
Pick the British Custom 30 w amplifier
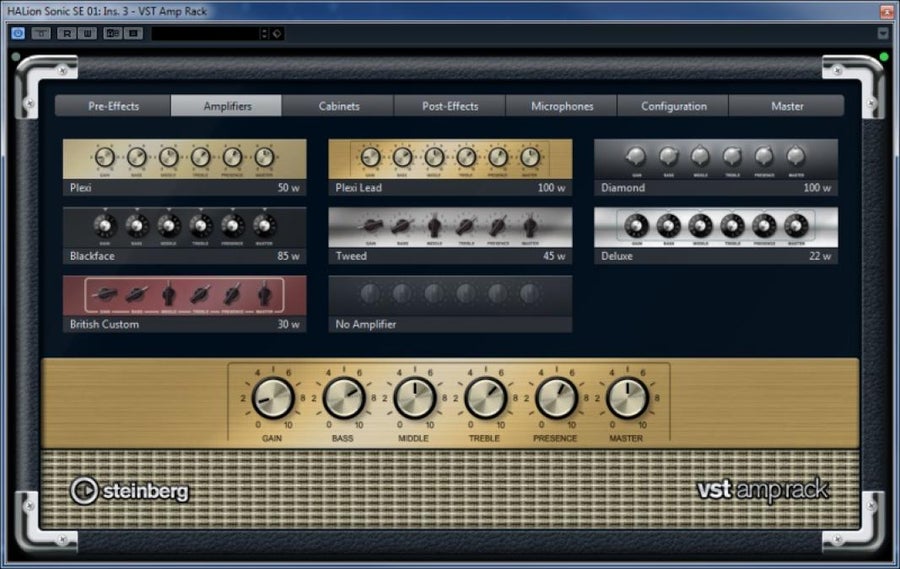point(184,304)
